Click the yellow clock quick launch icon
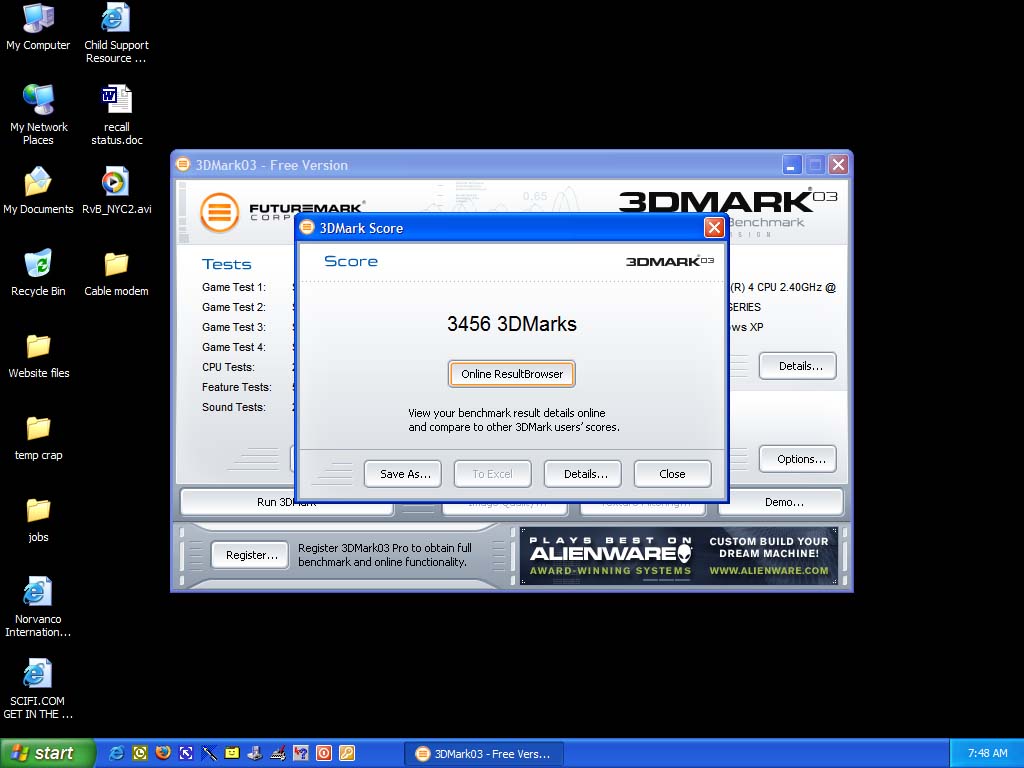This screenshot has width=1024, height=768. pos(140,753)
